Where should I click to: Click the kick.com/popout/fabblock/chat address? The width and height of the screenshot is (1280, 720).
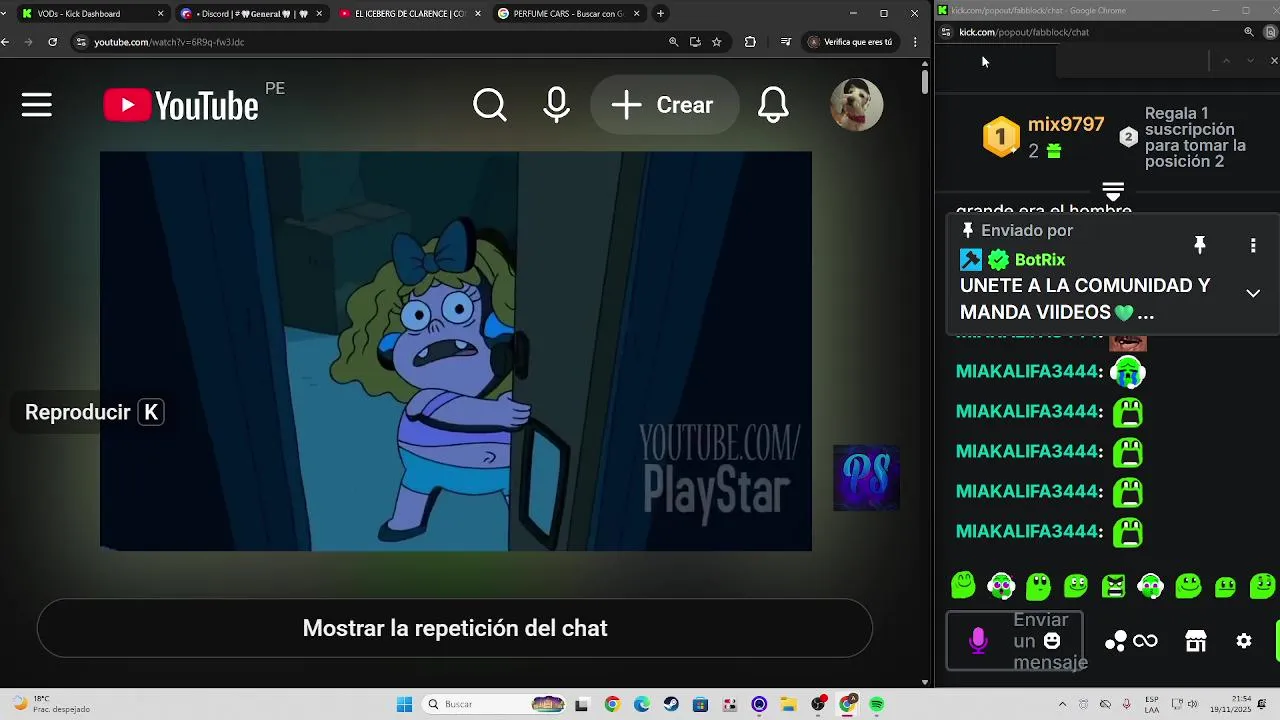pos(1024,32)
